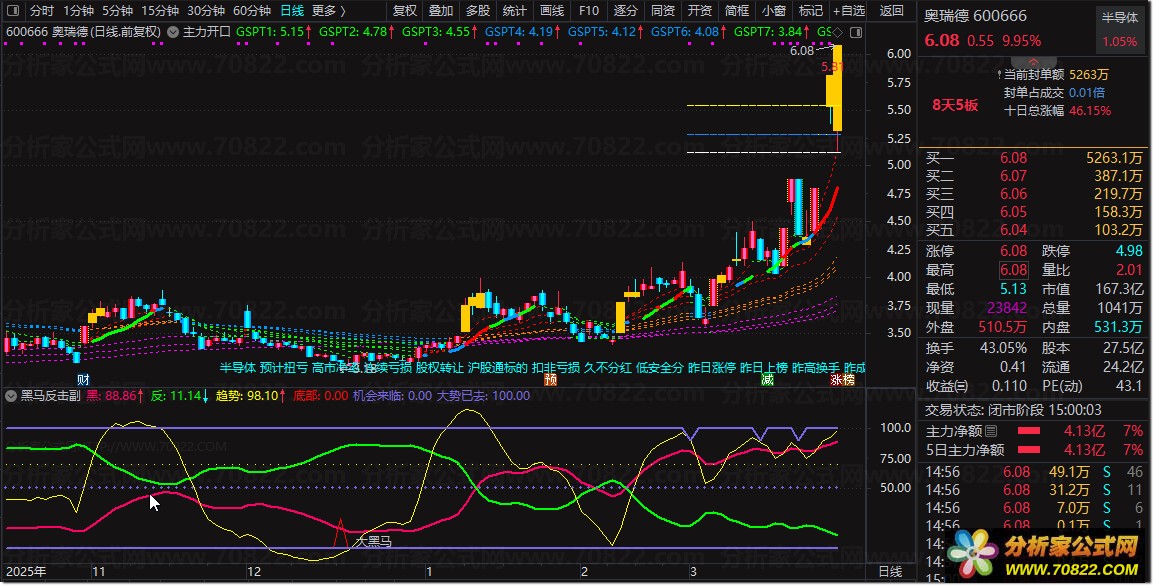Open the 小窗 small window
This screenshot has width=1155, height=586.
click(773, 11)
